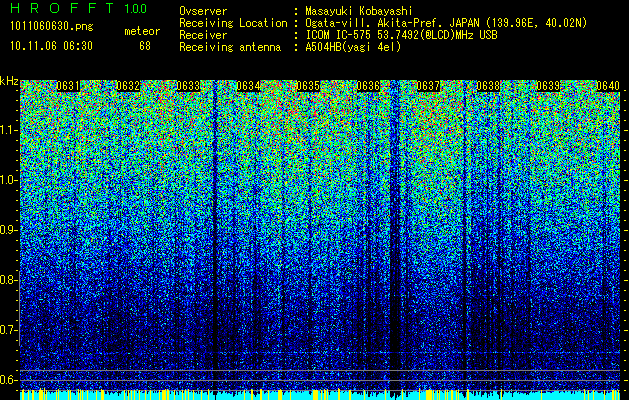Click the 0638 time marker
Screen dimensions: 629x400
[488, 86]
